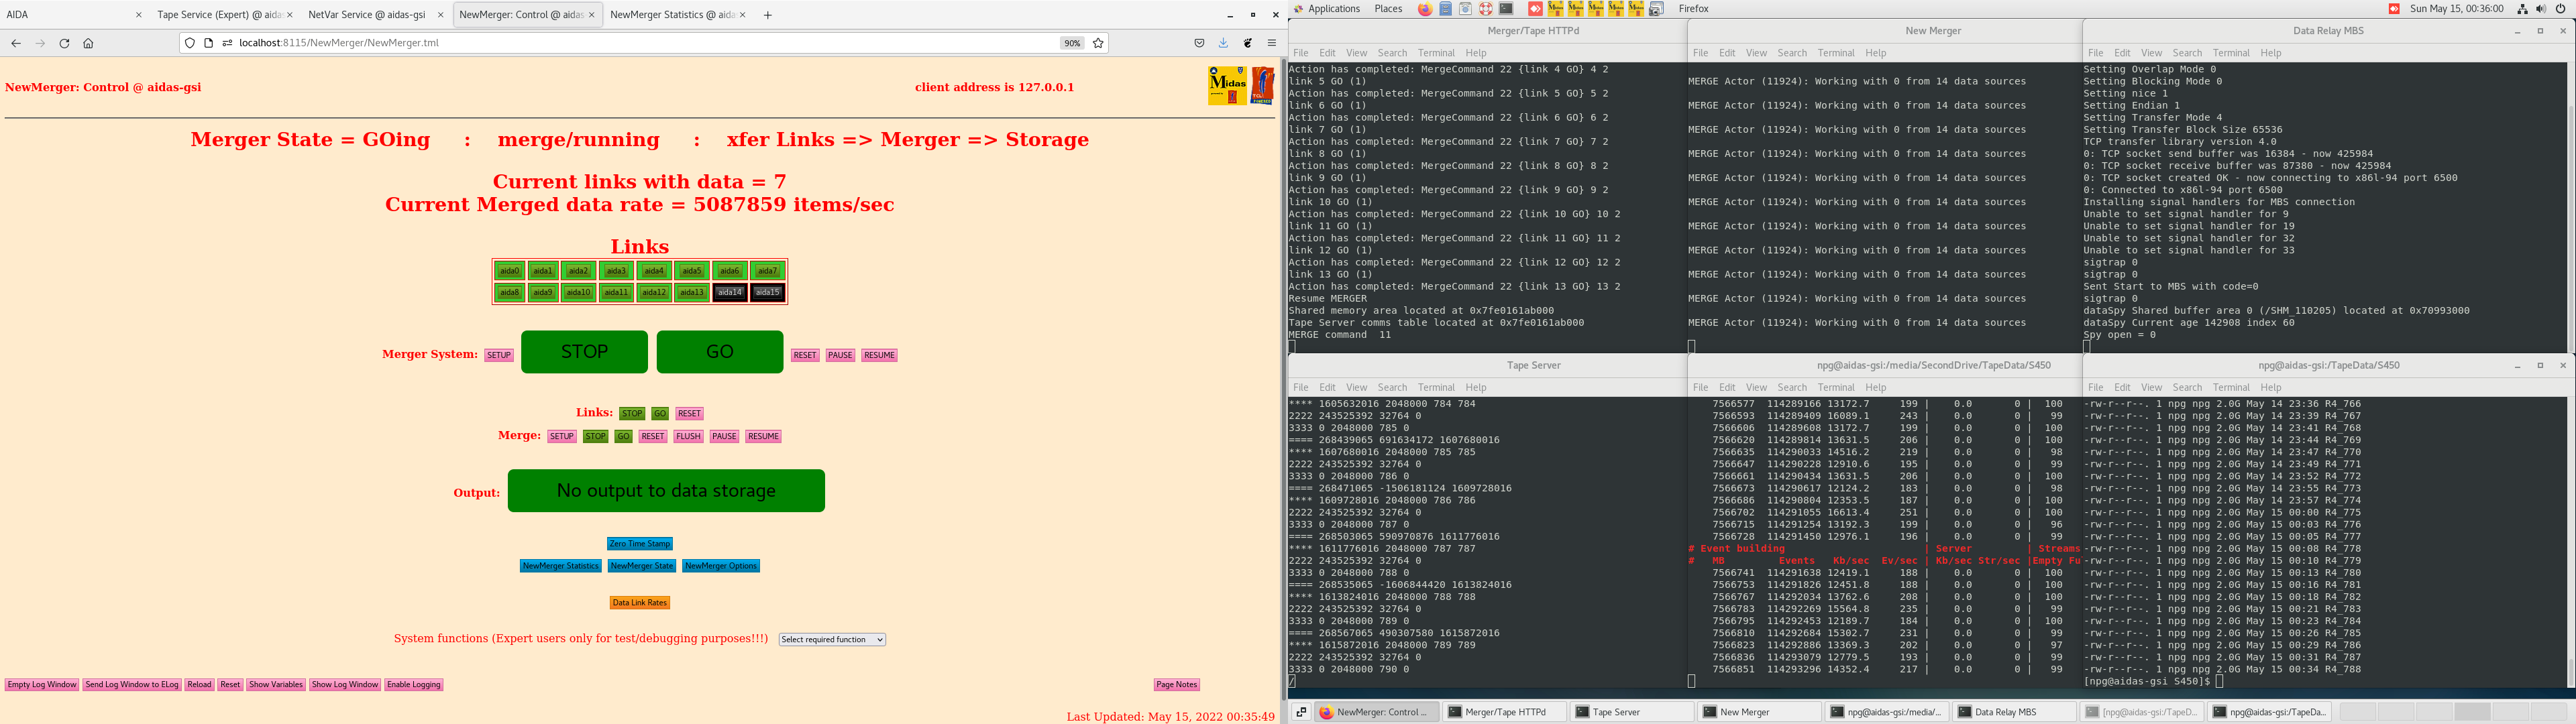
Task: Open Places menu in top panel
Action: (x=1388, y=9)
